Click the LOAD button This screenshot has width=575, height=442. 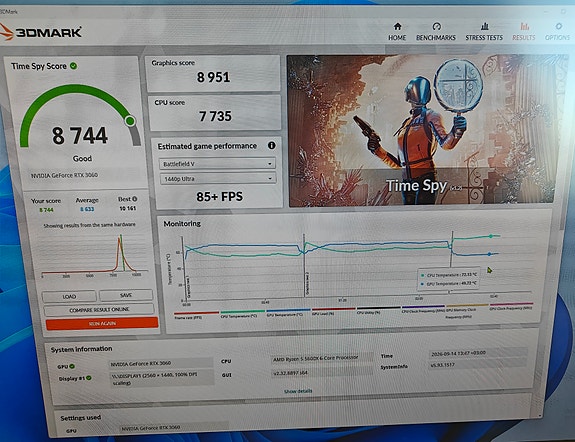coord(69,296)
